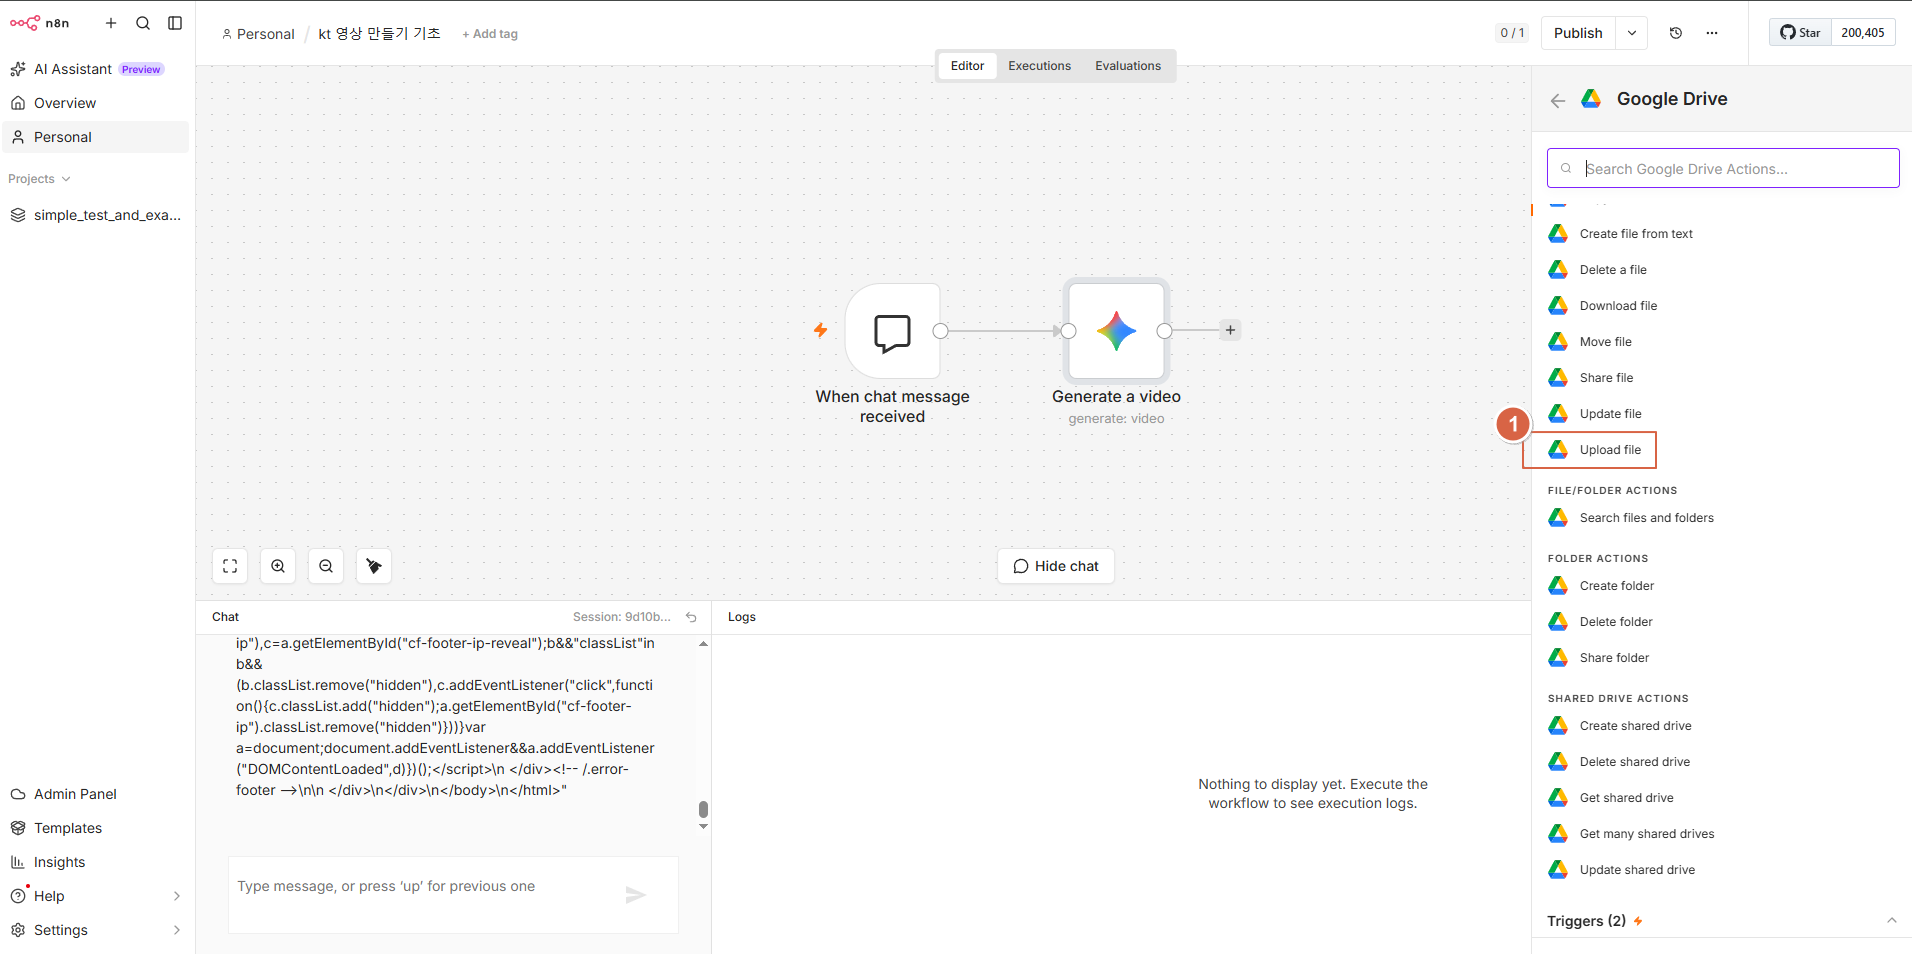Click Add tag link

490,34
